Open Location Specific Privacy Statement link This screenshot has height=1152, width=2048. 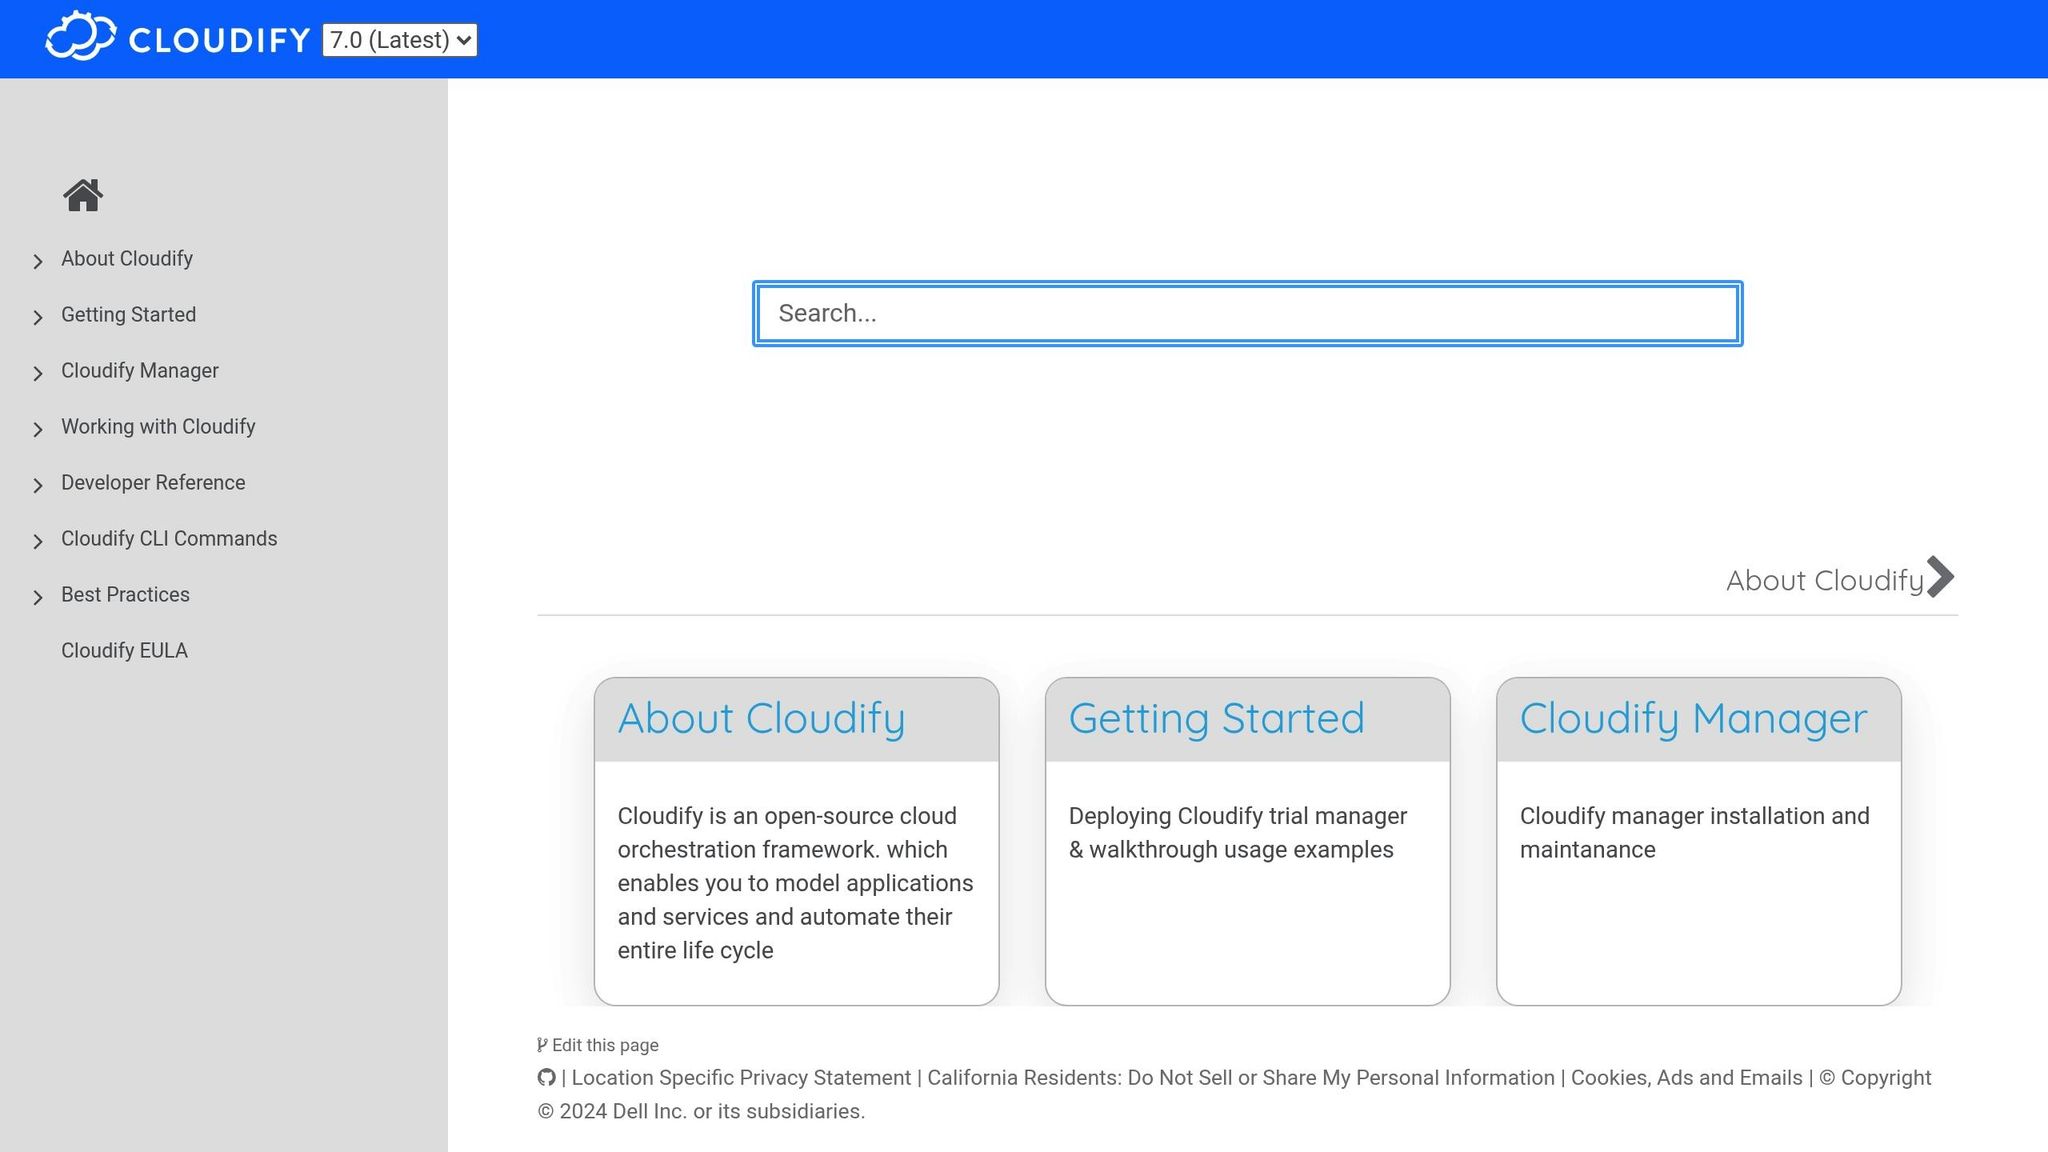pos(741,1078)
